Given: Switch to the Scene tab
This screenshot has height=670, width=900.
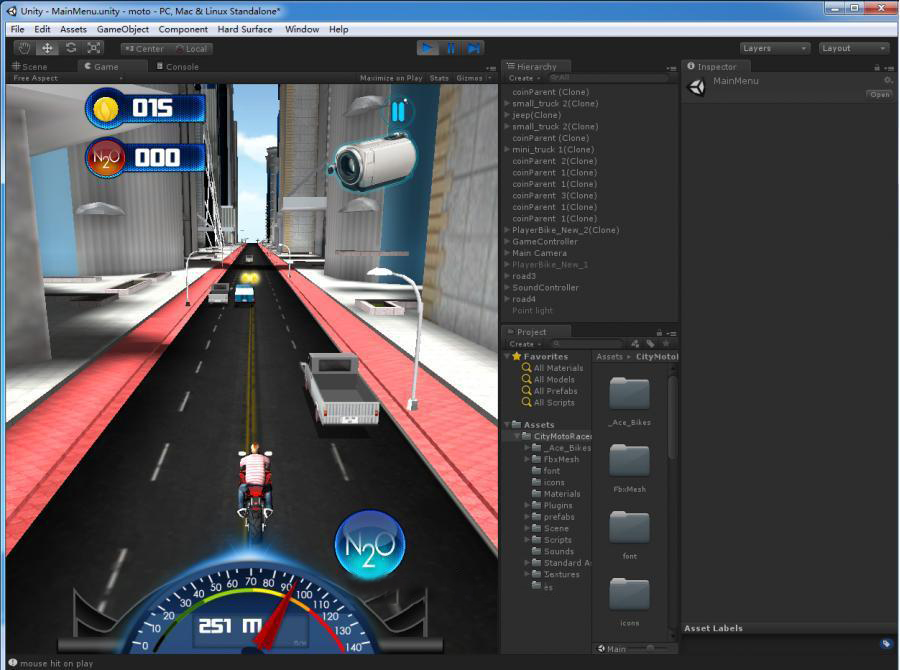Looking at the screenshot, I should 31,67.
